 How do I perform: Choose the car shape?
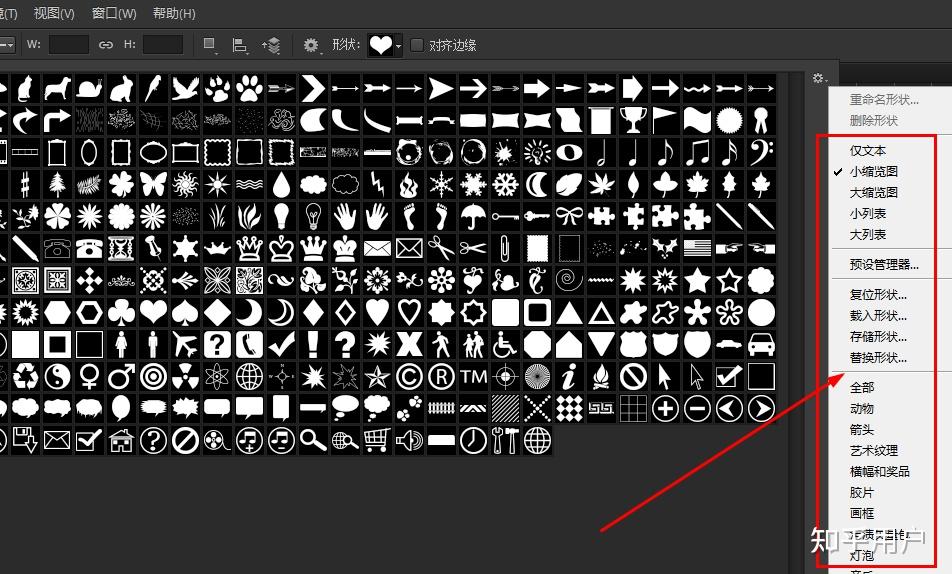(x=761, y=344)
